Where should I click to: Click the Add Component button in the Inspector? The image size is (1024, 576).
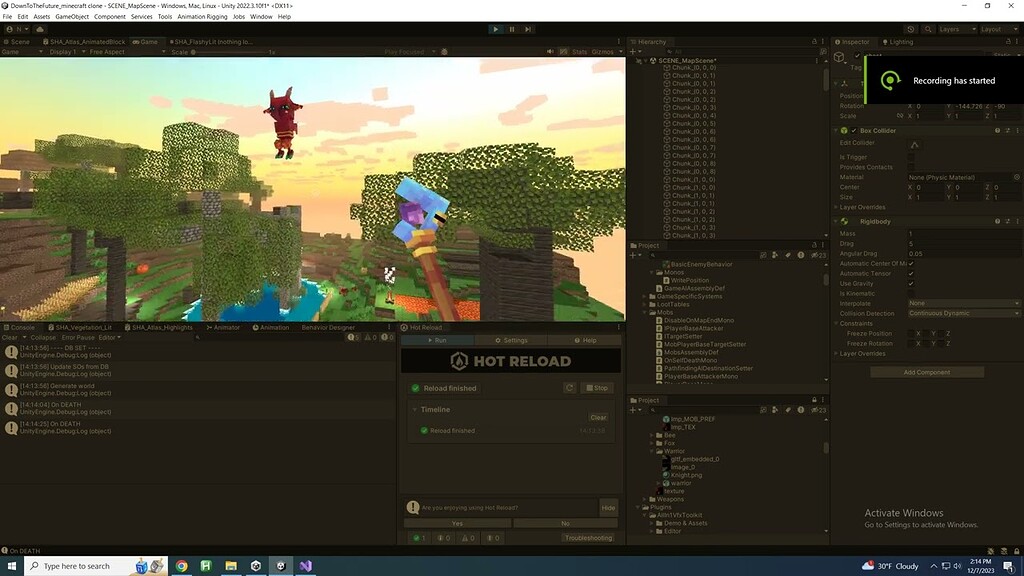(927, 372)
